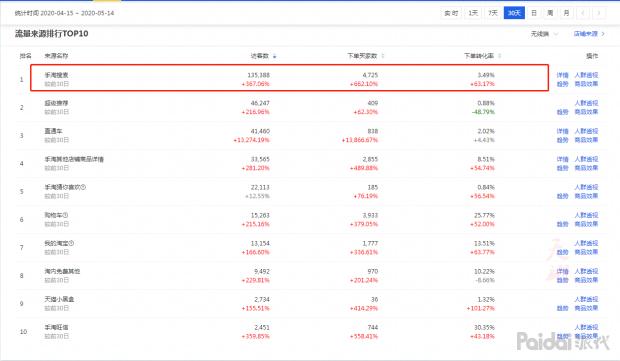This screenshot has width=620, height=361.
Task: Expand the 无线端 device dropdown
Action: (544, 34)
